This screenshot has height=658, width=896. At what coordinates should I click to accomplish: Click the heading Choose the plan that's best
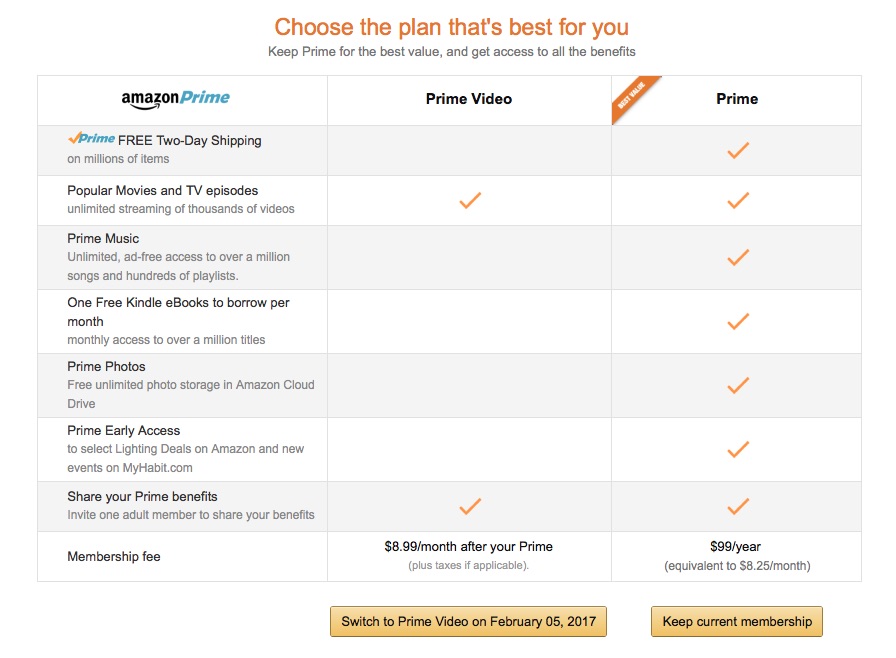click(448, 27)
